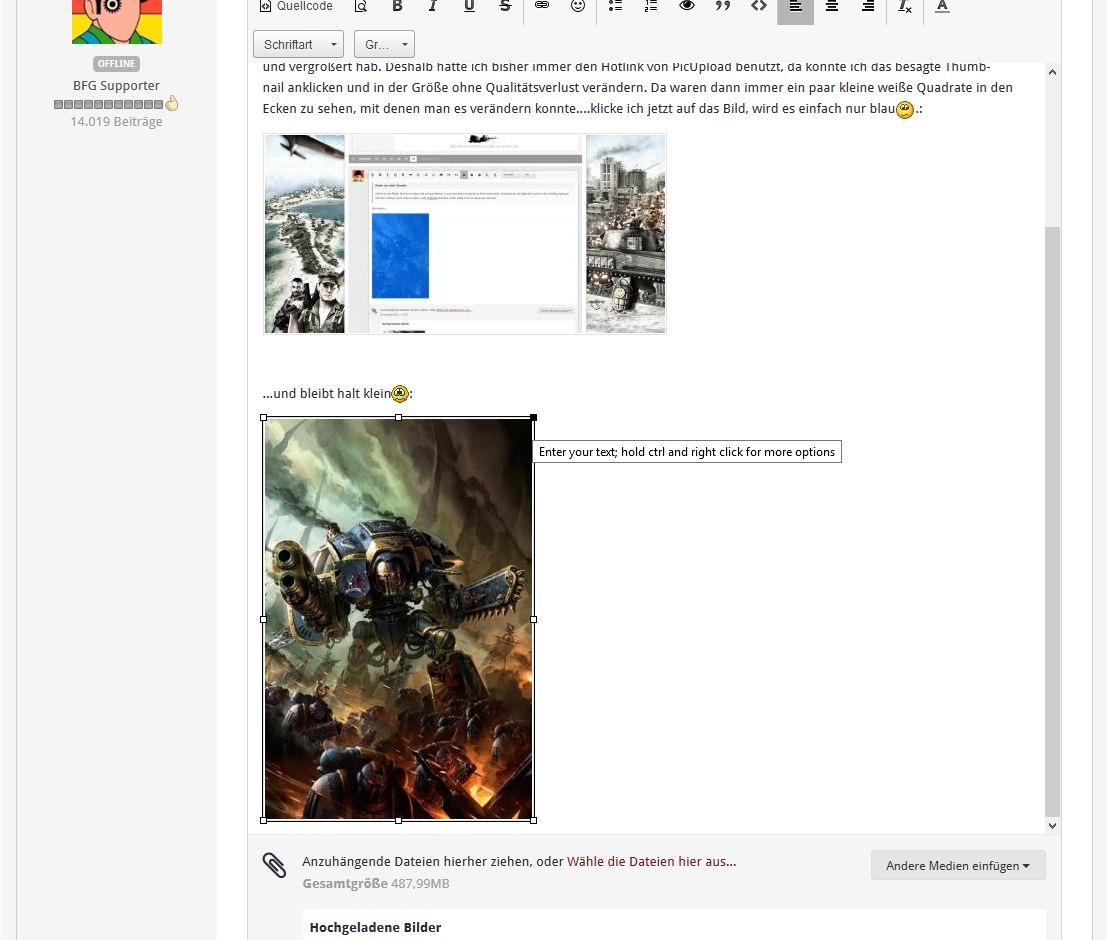The height and width of the screenshot is (940, 1107).
Task: Click the editor scrollbar thumb
Action: [x=1052, y=520]
